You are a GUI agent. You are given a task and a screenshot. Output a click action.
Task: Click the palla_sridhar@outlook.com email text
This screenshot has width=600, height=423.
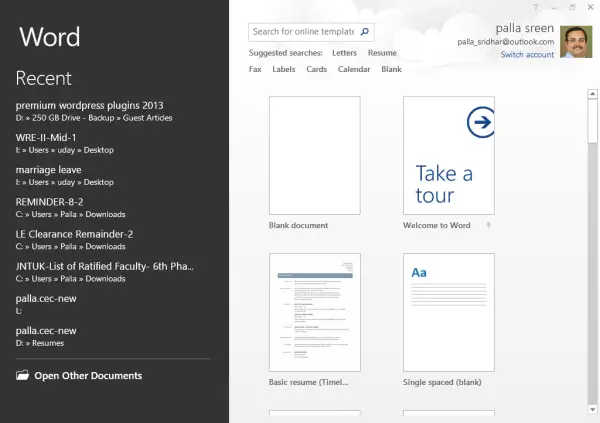pyautogui.click(x=505, y=42)
